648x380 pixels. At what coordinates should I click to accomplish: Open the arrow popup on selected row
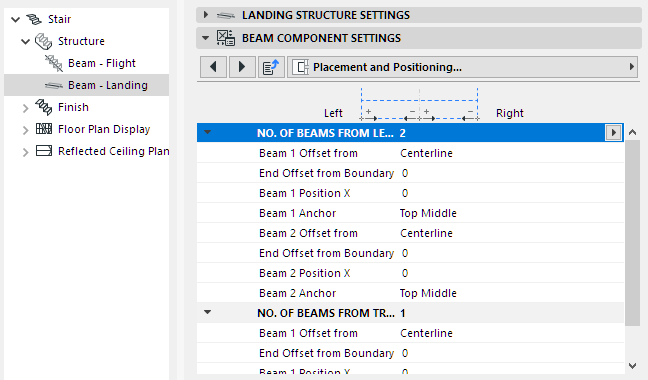pyautogui.click(x=614, y=133)
